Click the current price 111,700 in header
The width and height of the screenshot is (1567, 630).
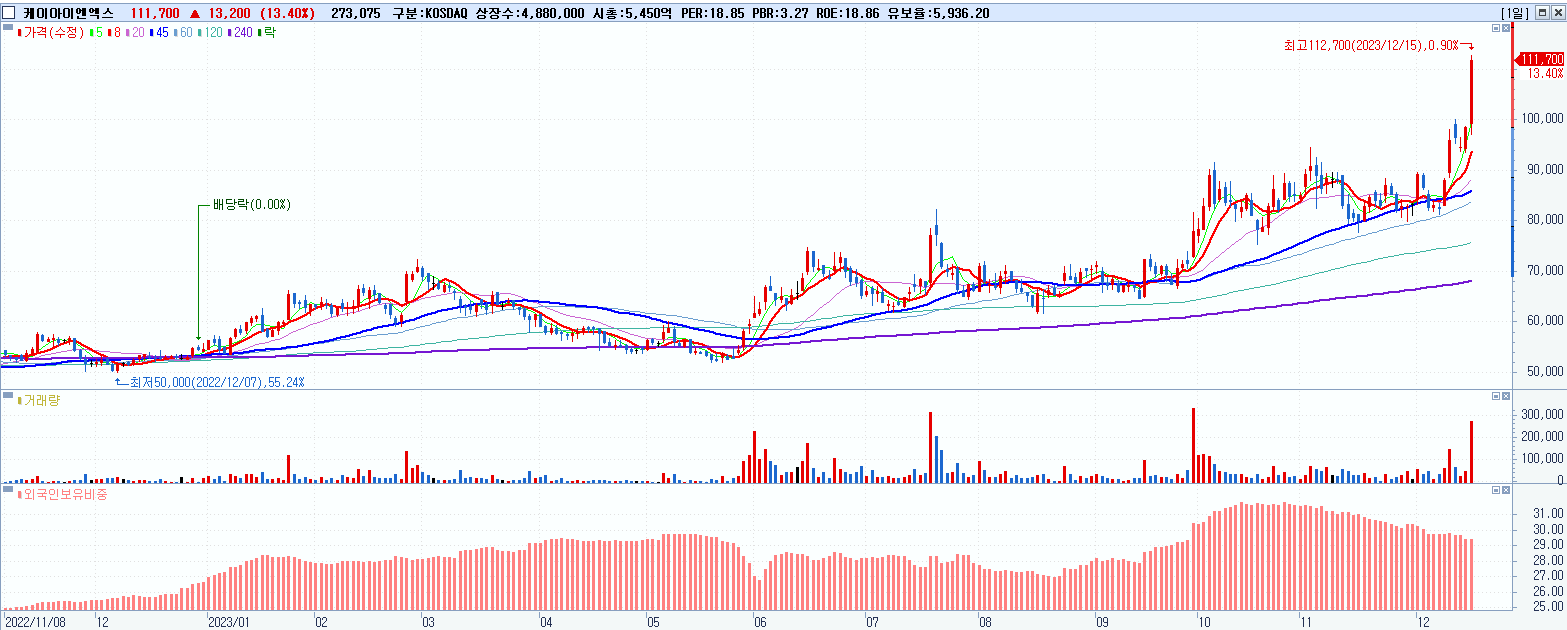coord(153,13)
